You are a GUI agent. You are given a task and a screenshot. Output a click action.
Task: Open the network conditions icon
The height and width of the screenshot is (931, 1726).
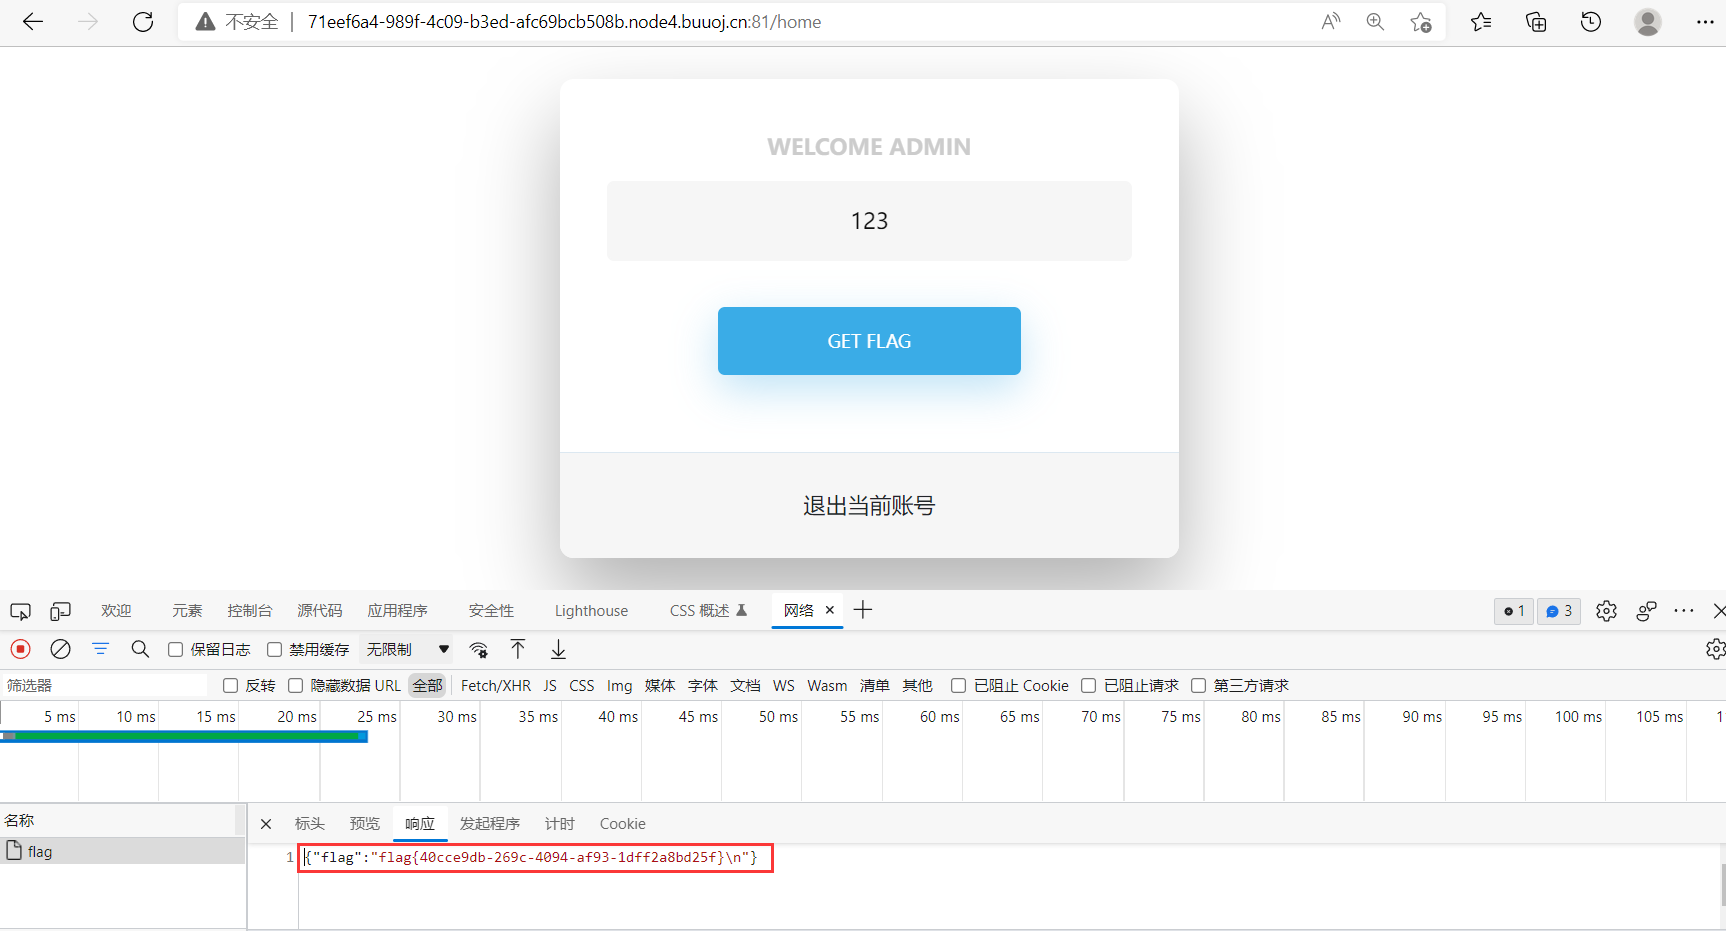[479, 649]
